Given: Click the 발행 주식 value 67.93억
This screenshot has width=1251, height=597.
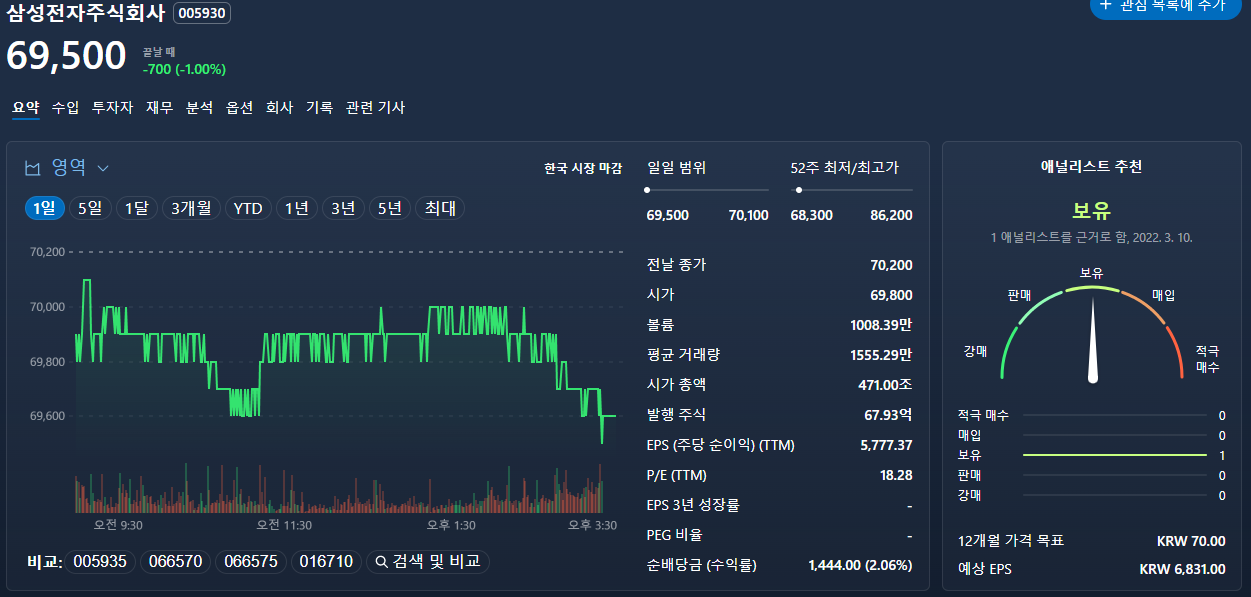Looking at the screenshot, I should coord(889,415).
